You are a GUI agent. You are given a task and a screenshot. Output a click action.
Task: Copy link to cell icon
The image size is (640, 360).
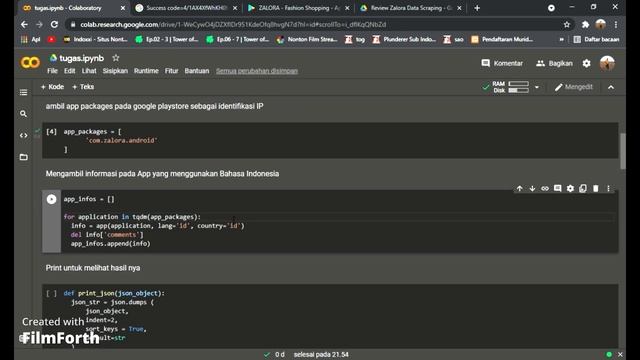[x=545, y=189]
